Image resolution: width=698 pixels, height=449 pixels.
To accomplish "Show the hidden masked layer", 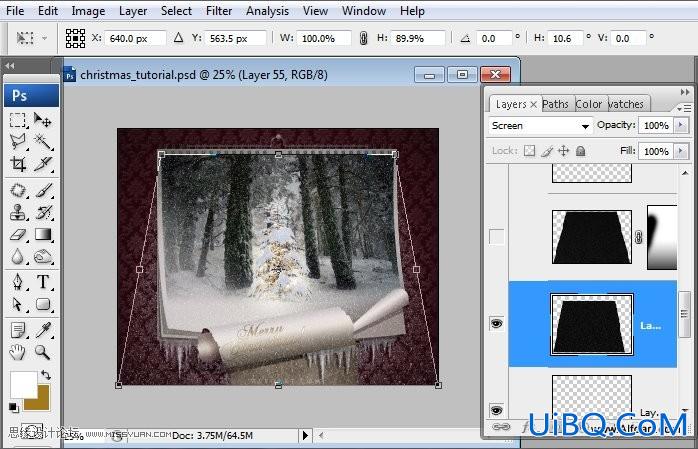I will pyautogui.click(x=496, y=237).
